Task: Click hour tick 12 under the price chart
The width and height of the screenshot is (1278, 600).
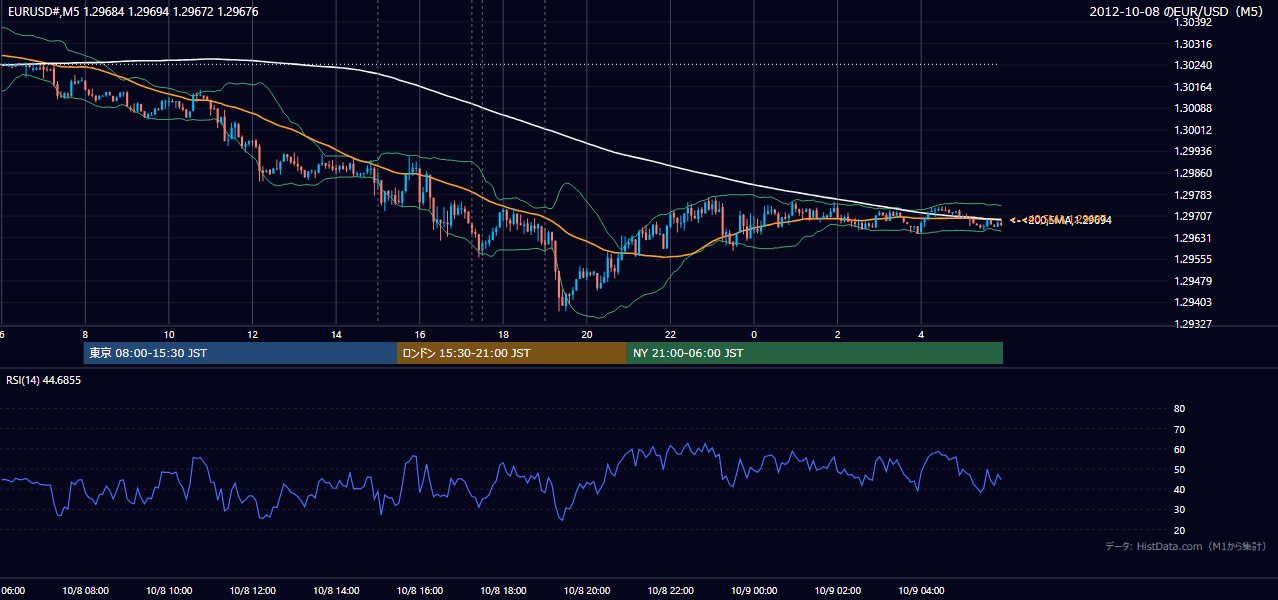Action: [253, 334]
